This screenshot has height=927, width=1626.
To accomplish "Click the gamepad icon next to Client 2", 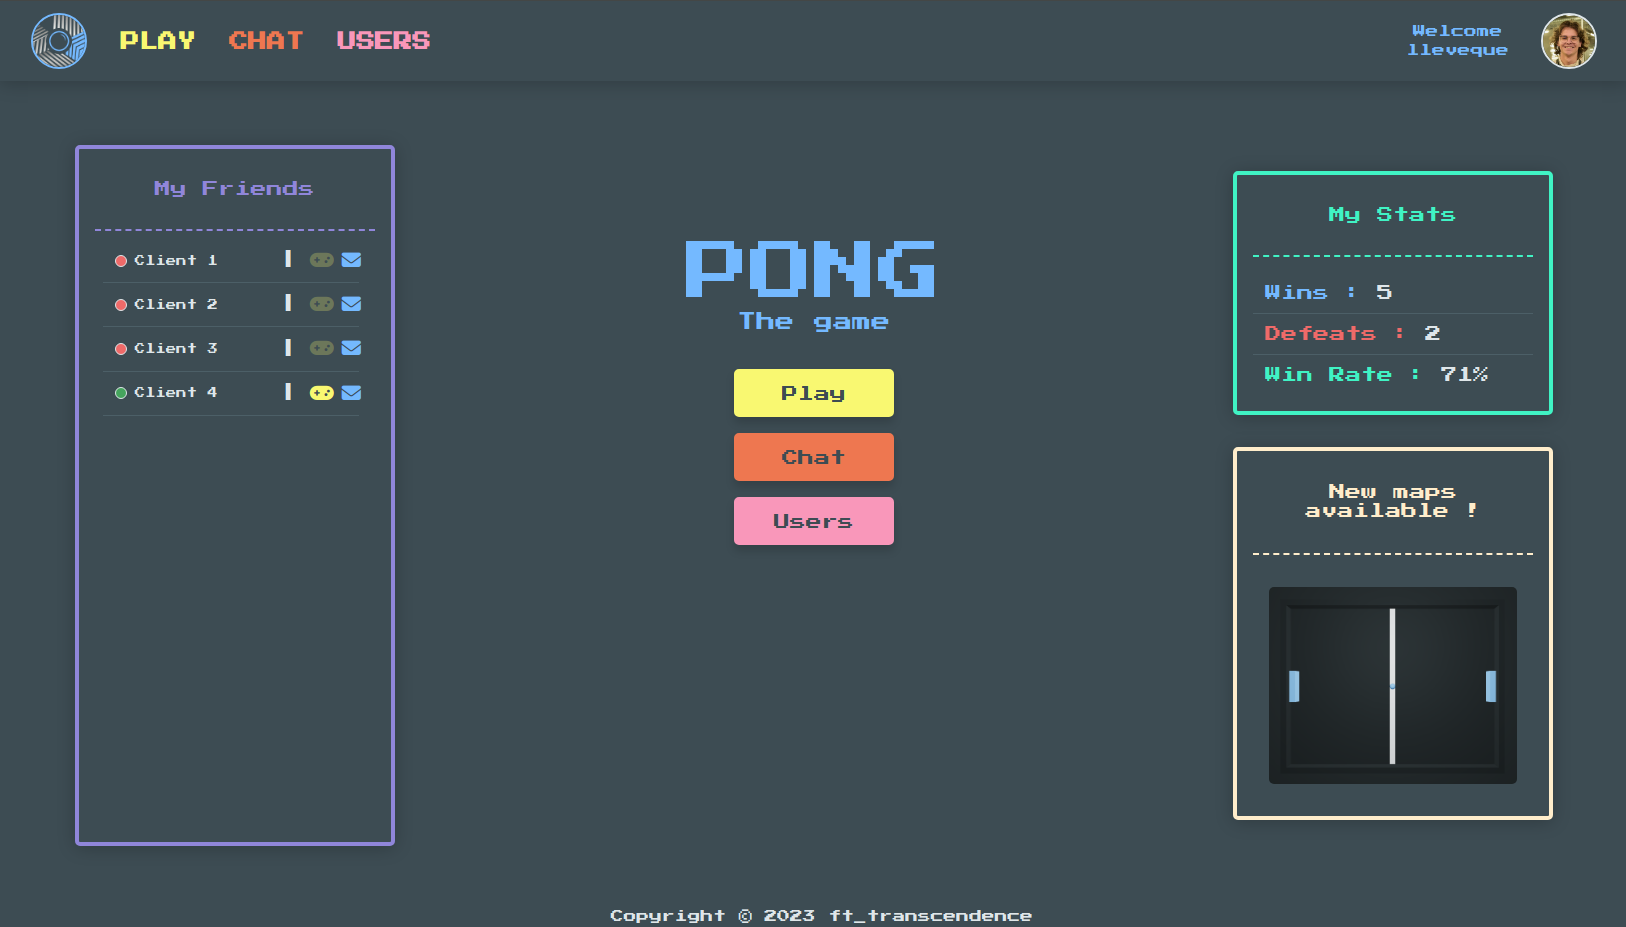I will 321,304.
